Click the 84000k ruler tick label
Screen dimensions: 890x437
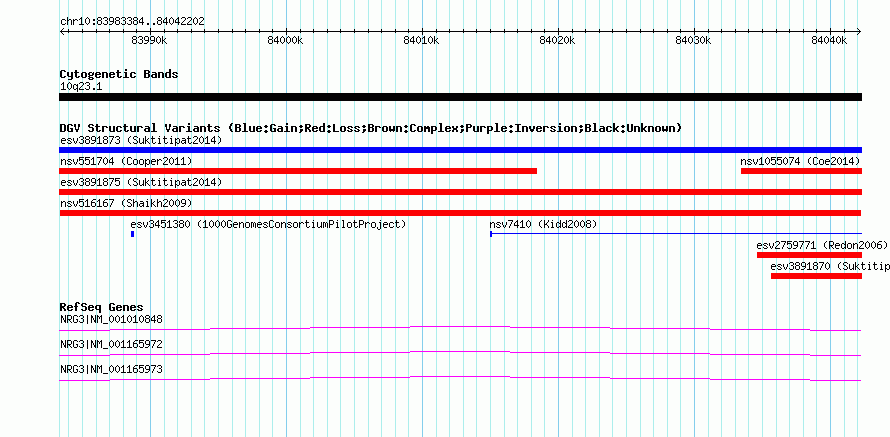[x=286, y=40]
